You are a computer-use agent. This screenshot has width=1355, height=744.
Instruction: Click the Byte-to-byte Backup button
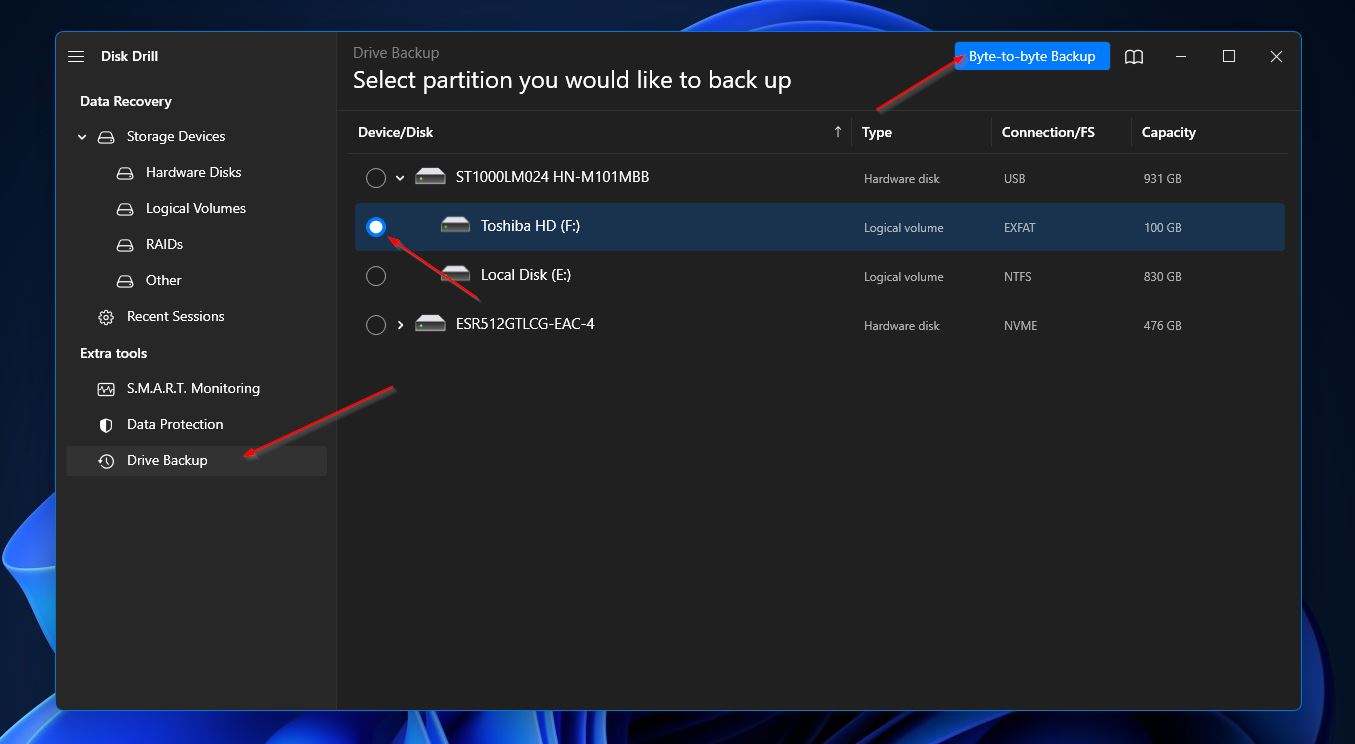[x=1032, y=56]
